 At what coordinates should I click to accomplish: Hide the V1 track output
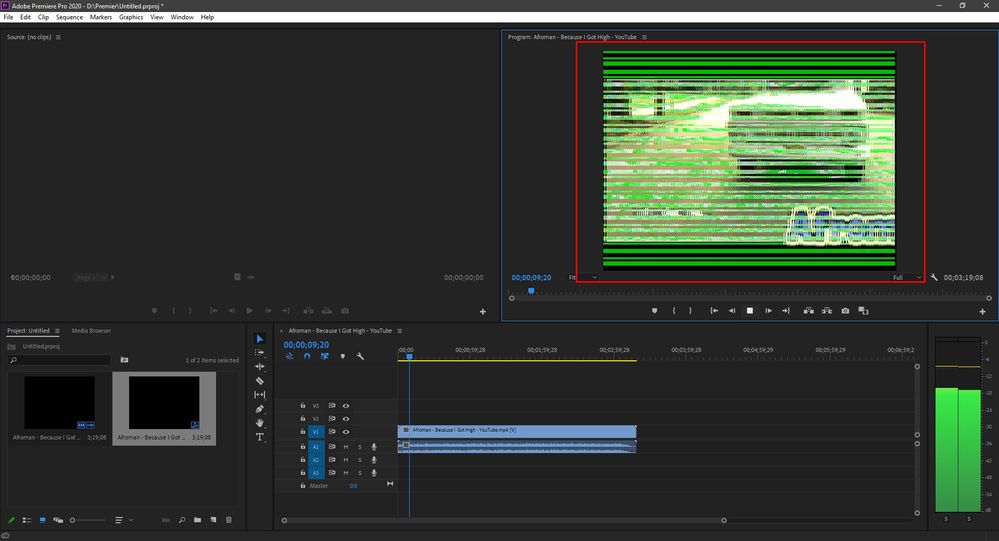click(346, 431)
